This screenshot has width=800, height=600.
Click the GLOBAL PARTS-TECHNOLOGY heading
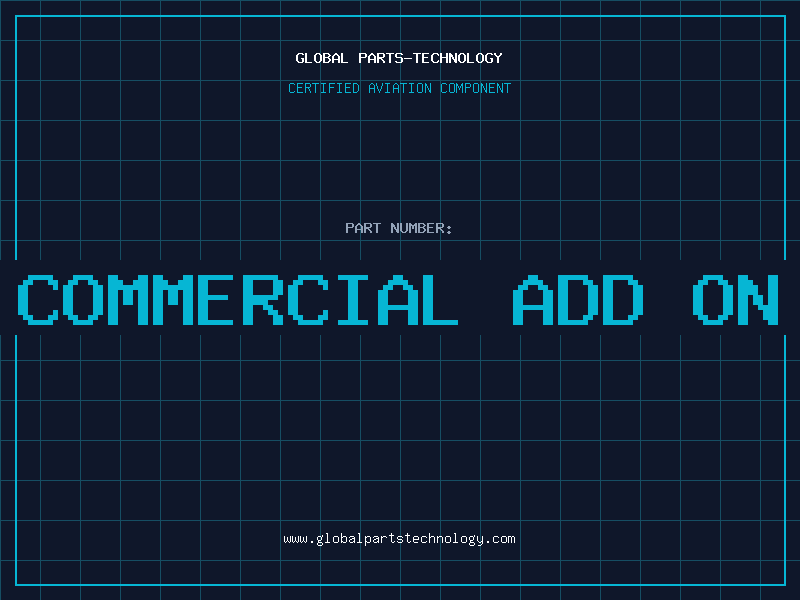(x=399, y=58)
